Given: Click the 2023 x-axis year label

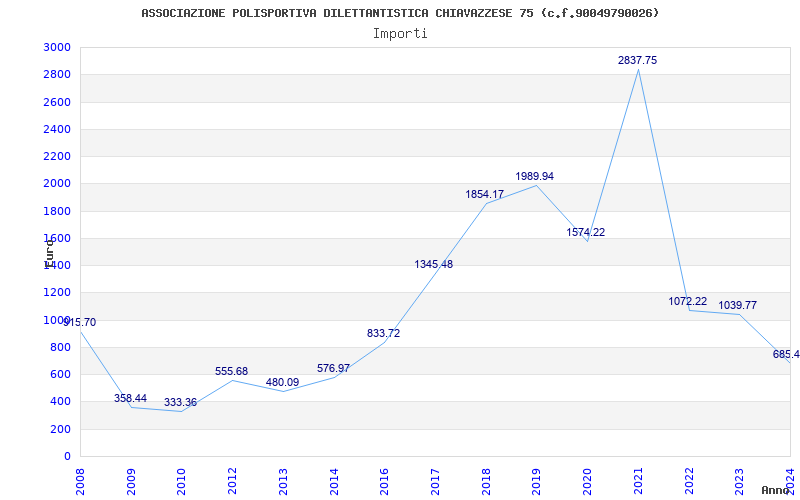Looking at the screenshot, I should (740, 481).
